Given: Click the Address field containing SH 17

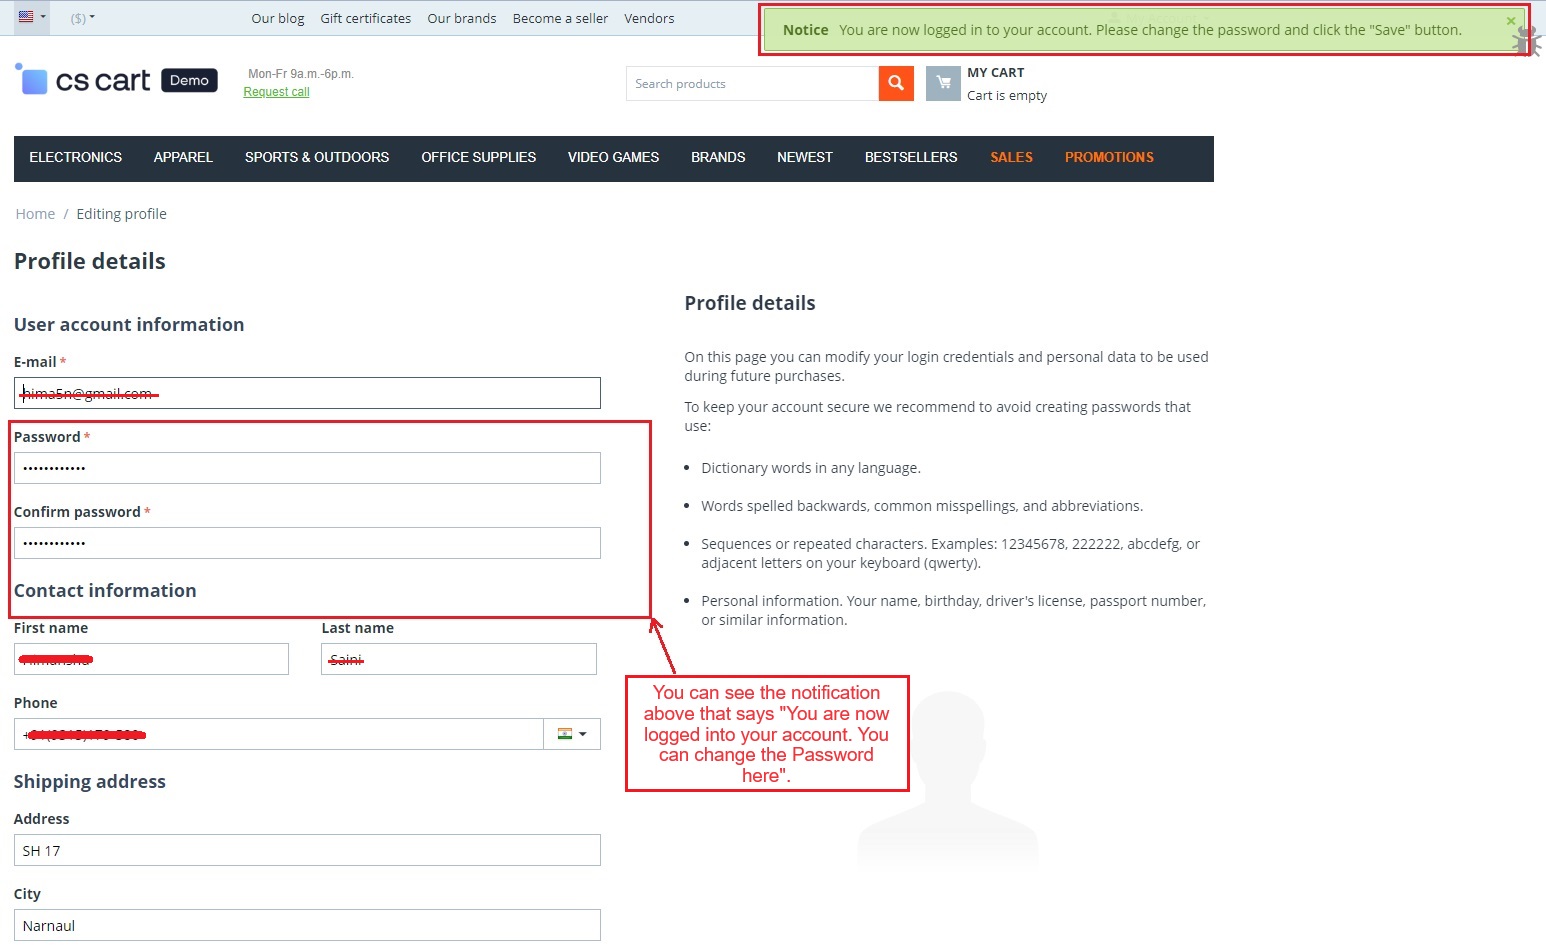Looking at the screenshot, I should 307,850.
